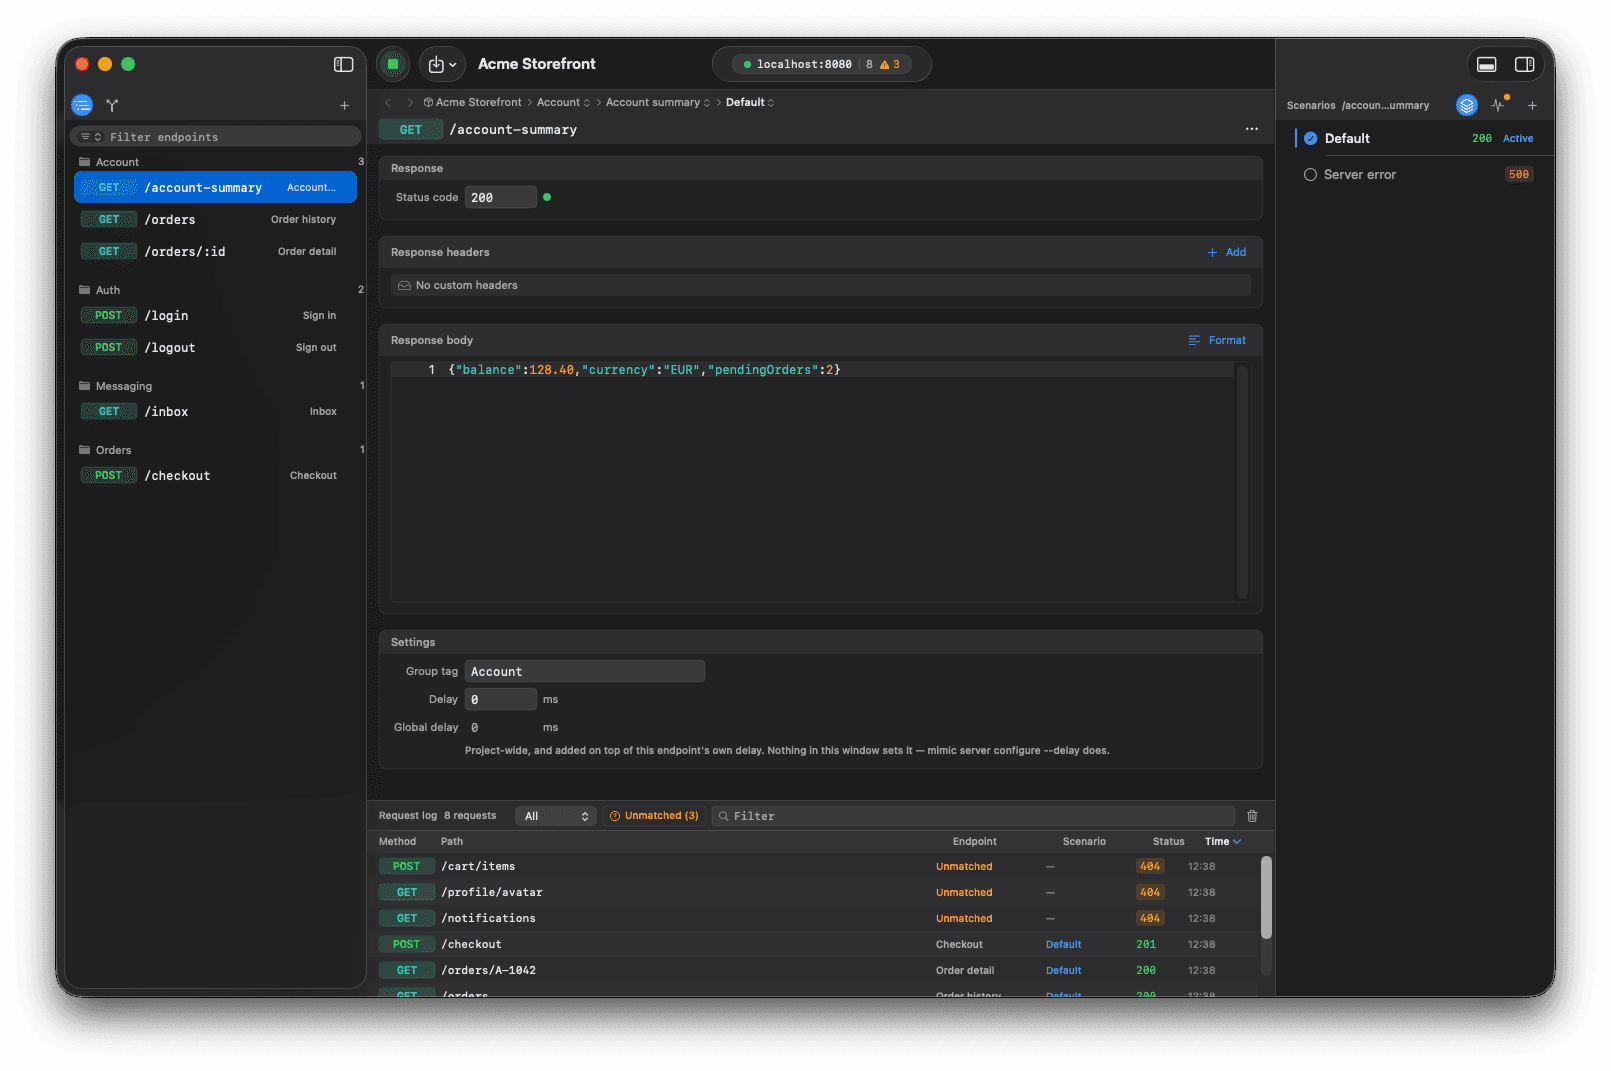Screen dimensions: 1611x1071
Task: Click the Active label on Default scenario
Action: point(1518,139)
